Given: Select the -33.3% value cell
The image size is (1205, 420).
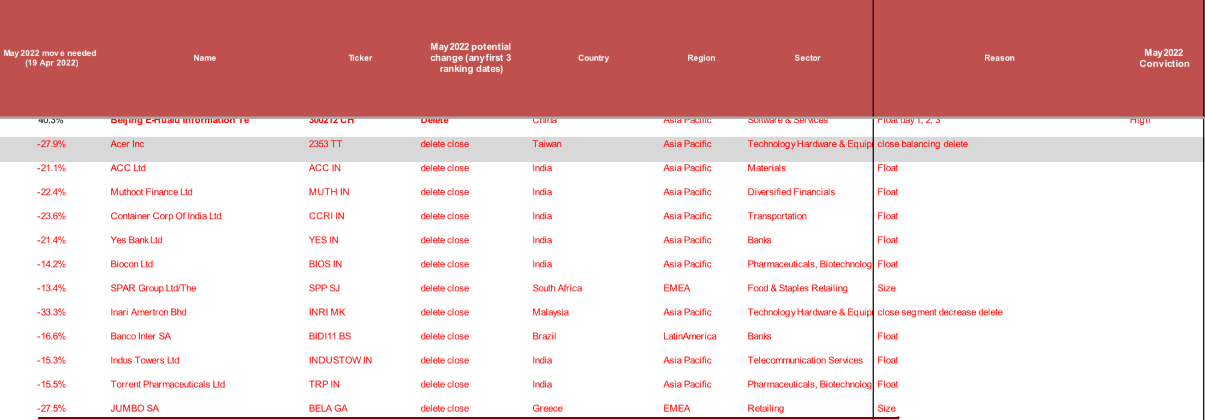Looking at the screenshot, I should [51, 312].
